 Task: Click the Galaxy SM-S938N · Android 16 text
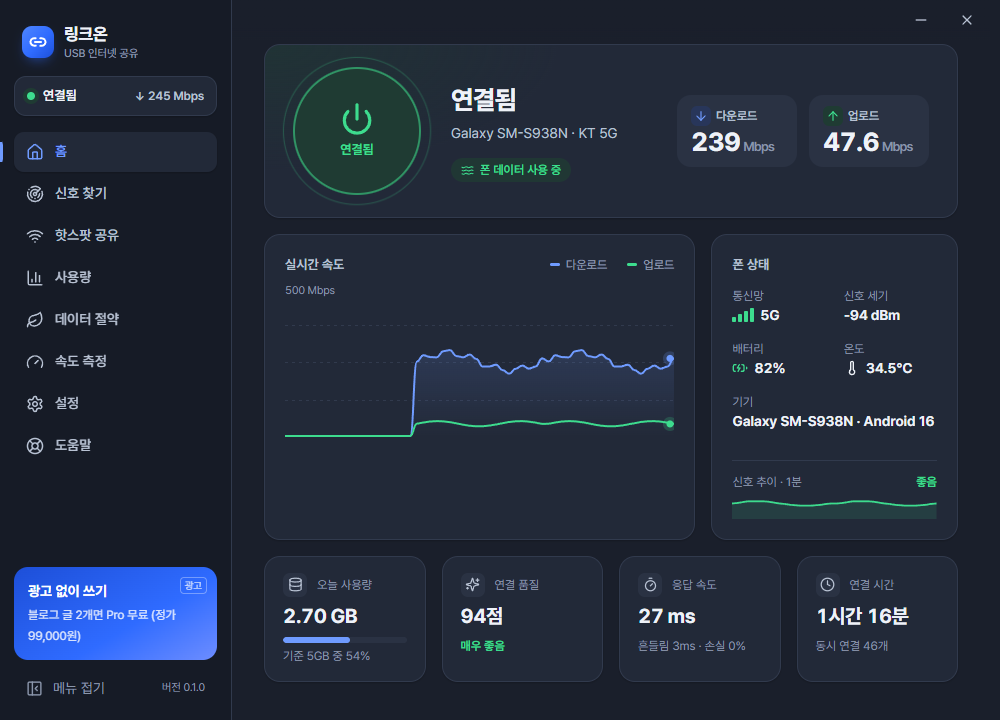[833, 422]
